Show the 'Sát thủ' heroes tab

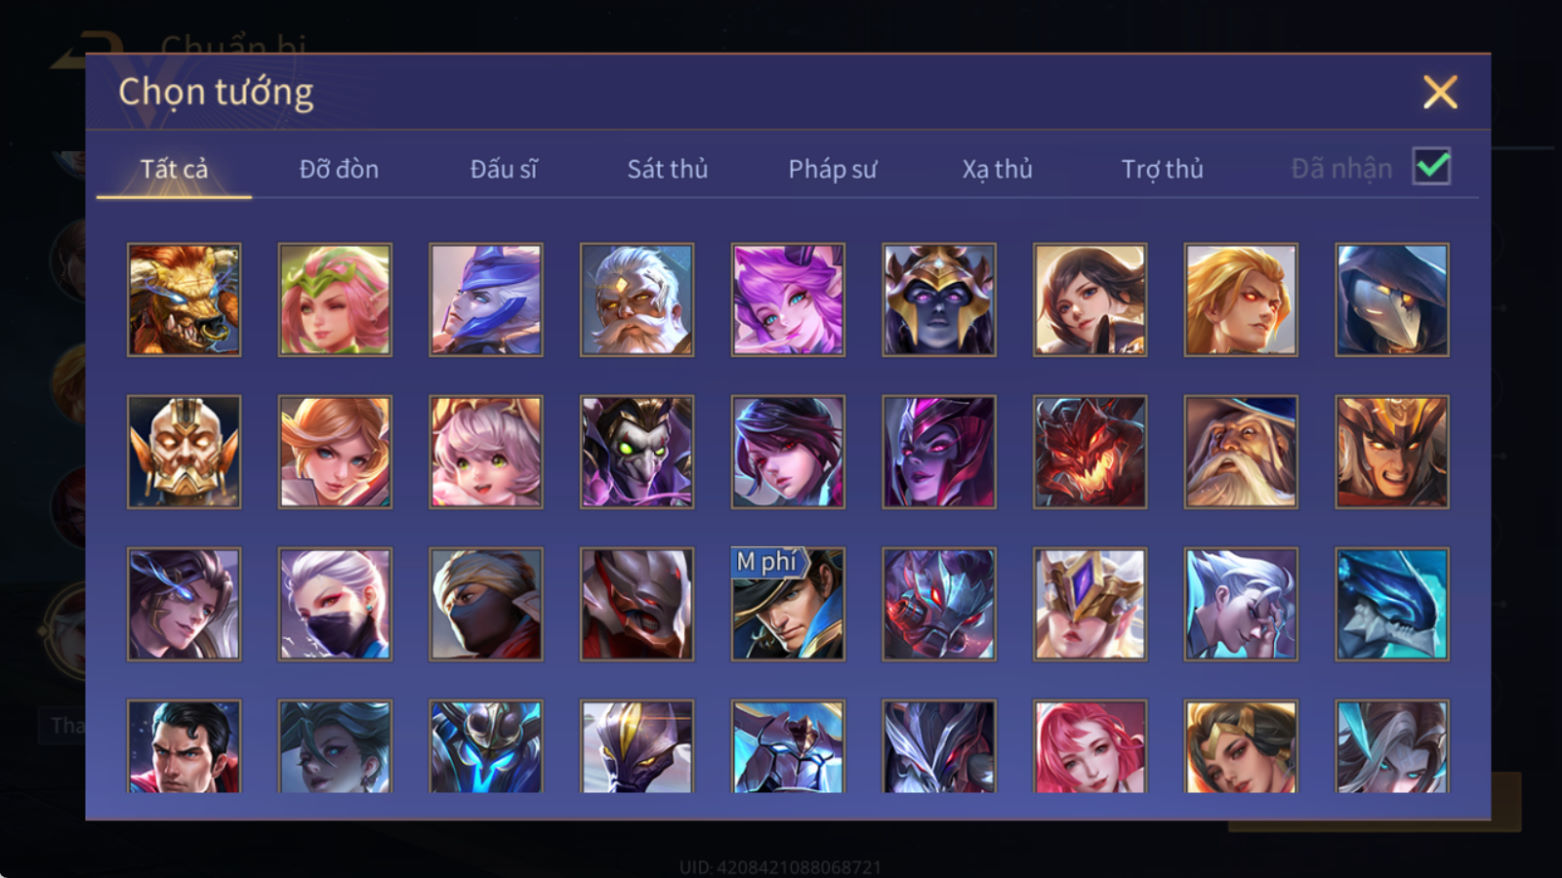[x=668, y=169]
